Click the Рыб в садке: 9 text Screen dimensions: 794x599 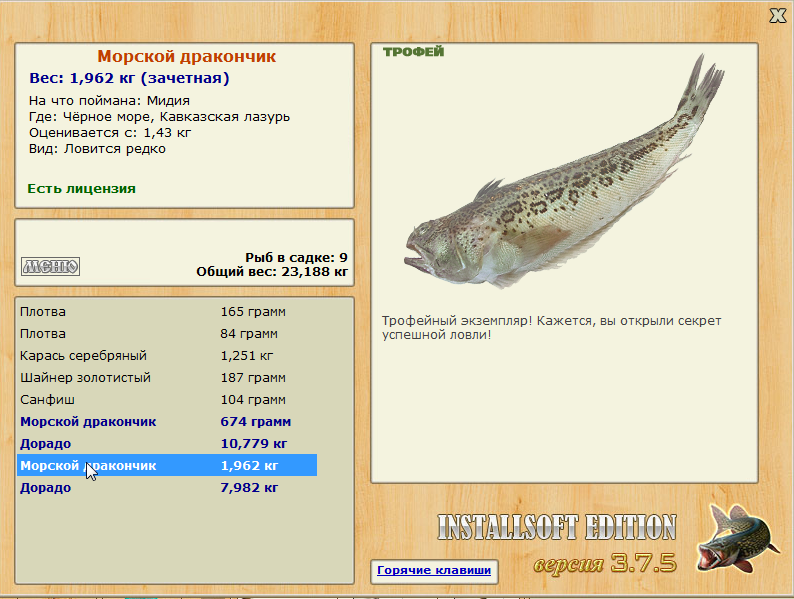(x=296, y=258)
